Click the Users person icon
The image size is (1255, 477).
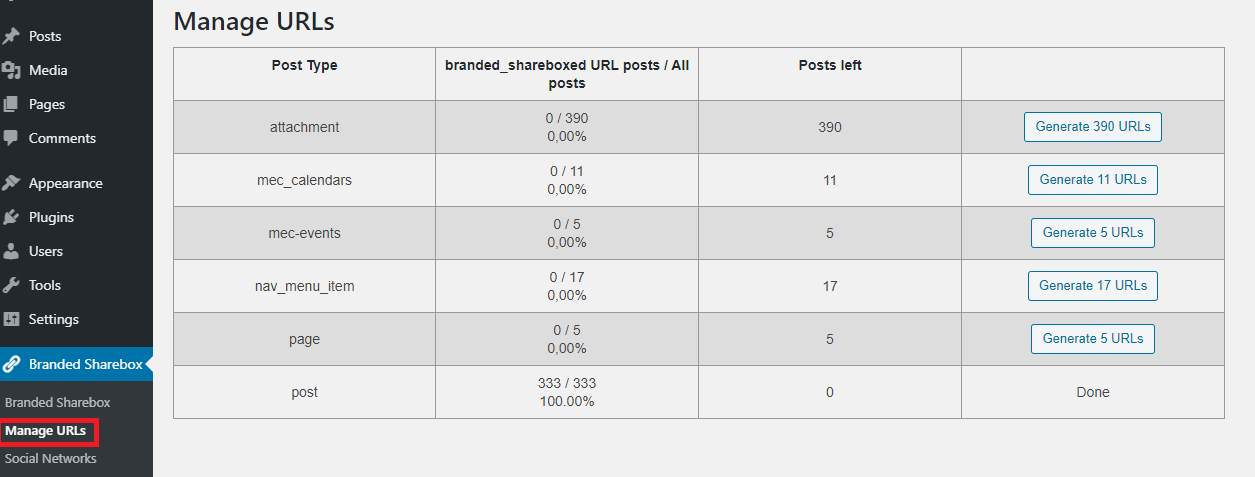coord(12,251)
